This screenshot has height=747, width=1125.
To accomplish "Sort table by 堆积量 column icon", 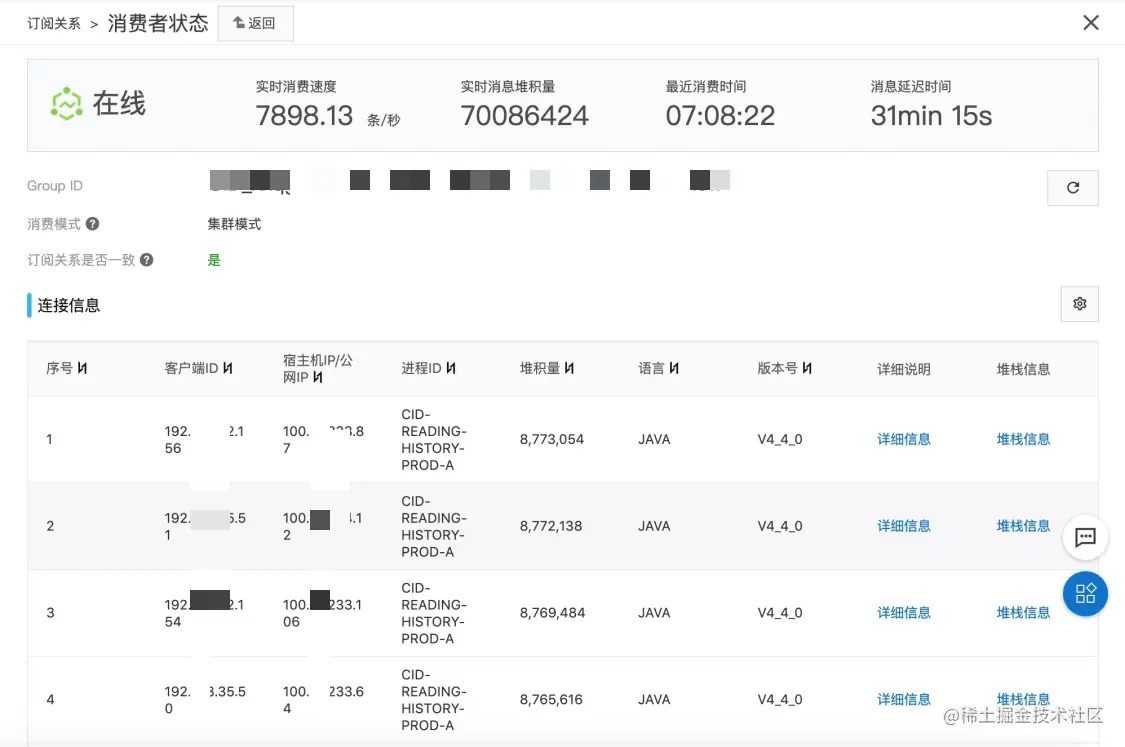I will (569, 368).
